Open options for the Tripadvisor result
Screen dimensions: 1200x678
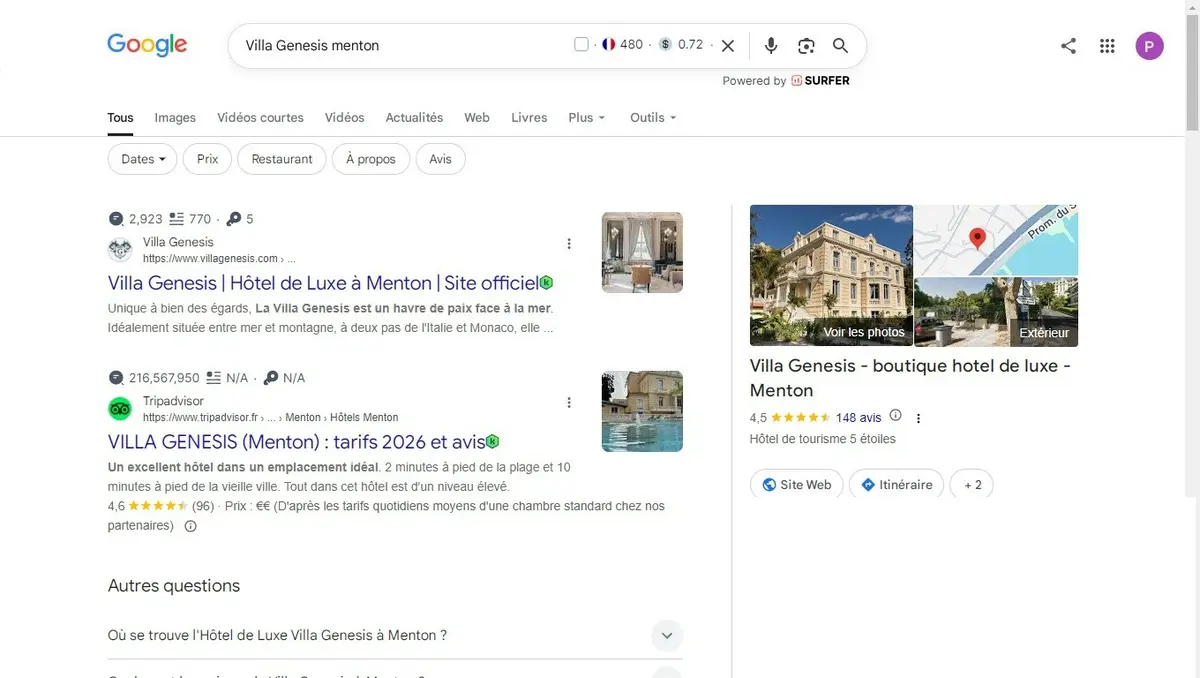(x=569, y=403)
